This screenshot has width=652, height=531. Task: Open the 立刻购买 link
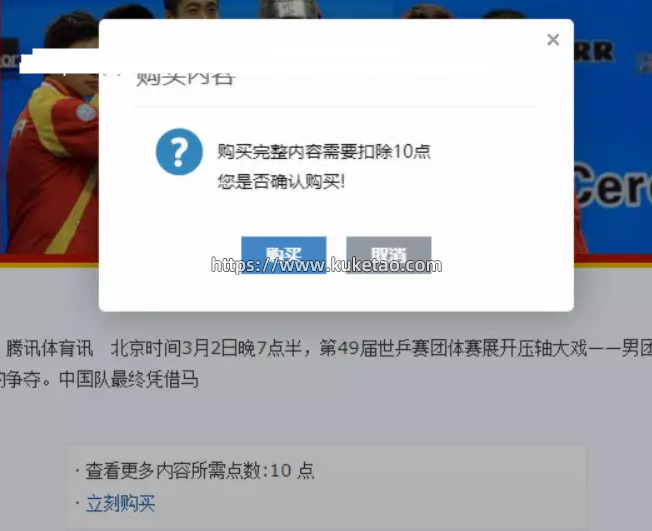click(x=121, y=504)
